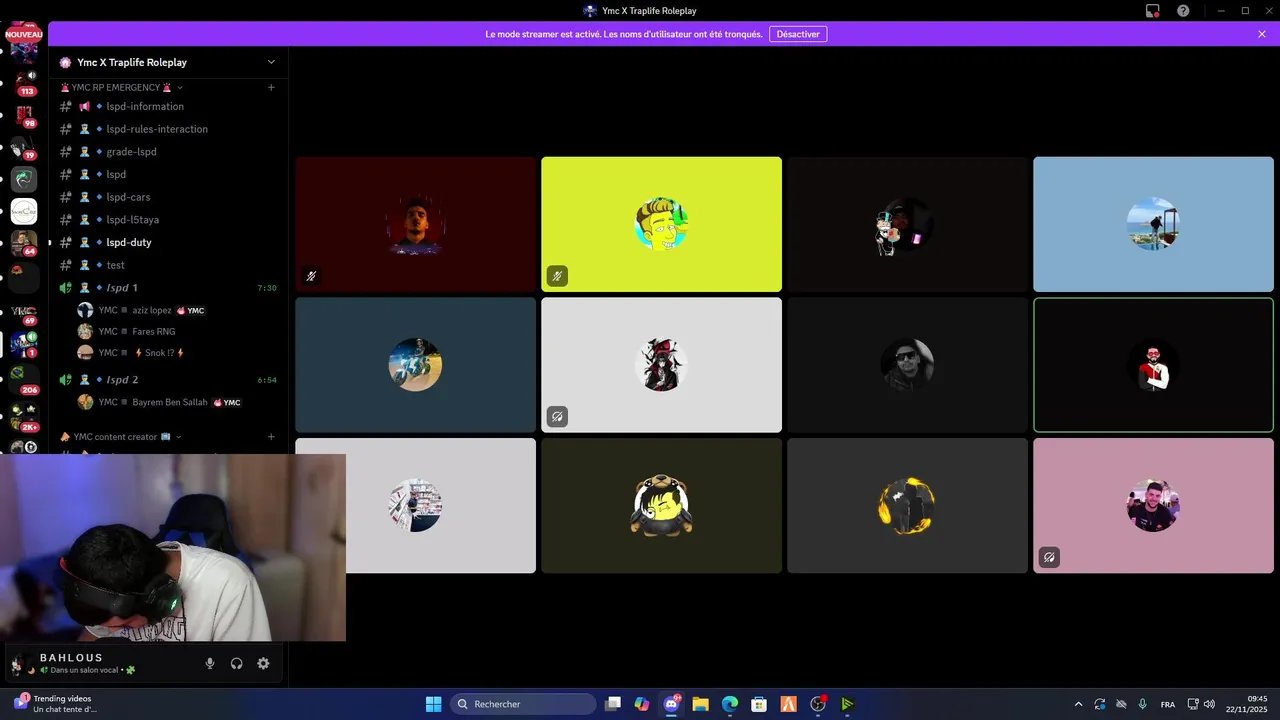Show hidden system tray icons
This screenshot has width=1280, height=720.
click(x=1078, y=704)
